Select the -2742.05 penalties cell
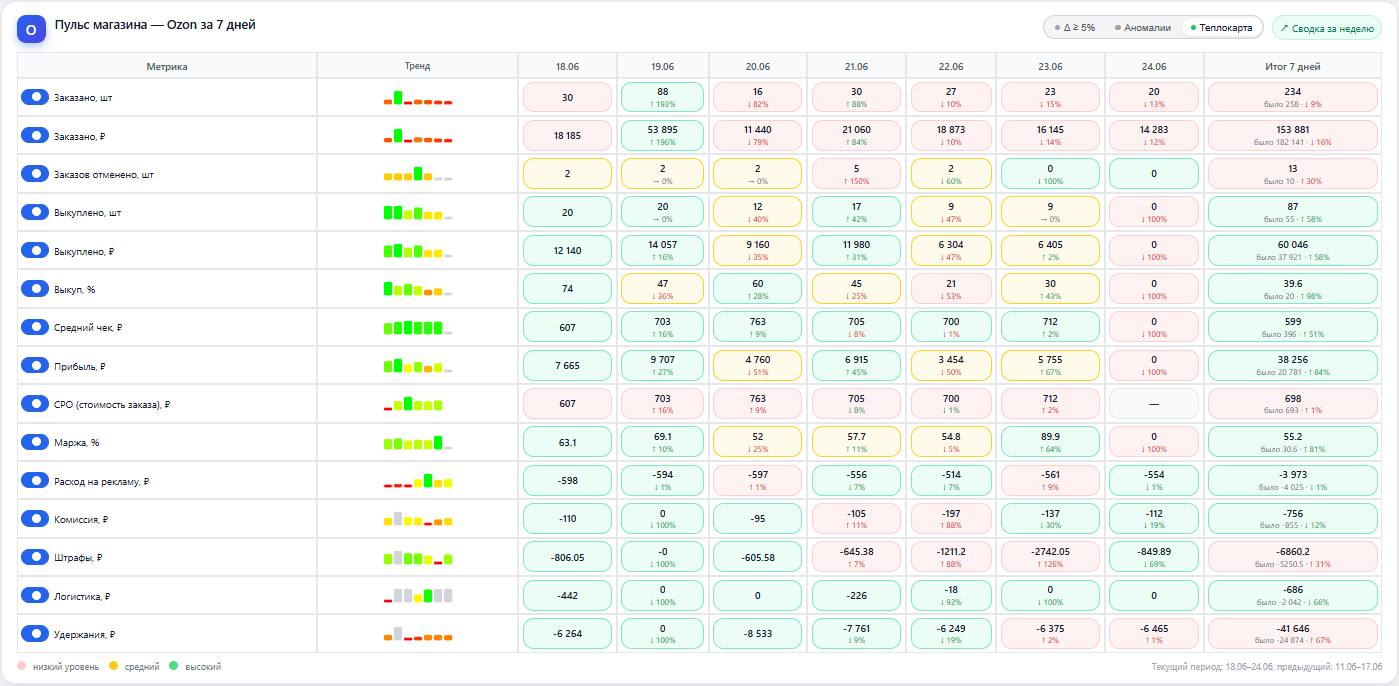Viewport: 1399px width, 686px height. click(x=1050, y=557)
